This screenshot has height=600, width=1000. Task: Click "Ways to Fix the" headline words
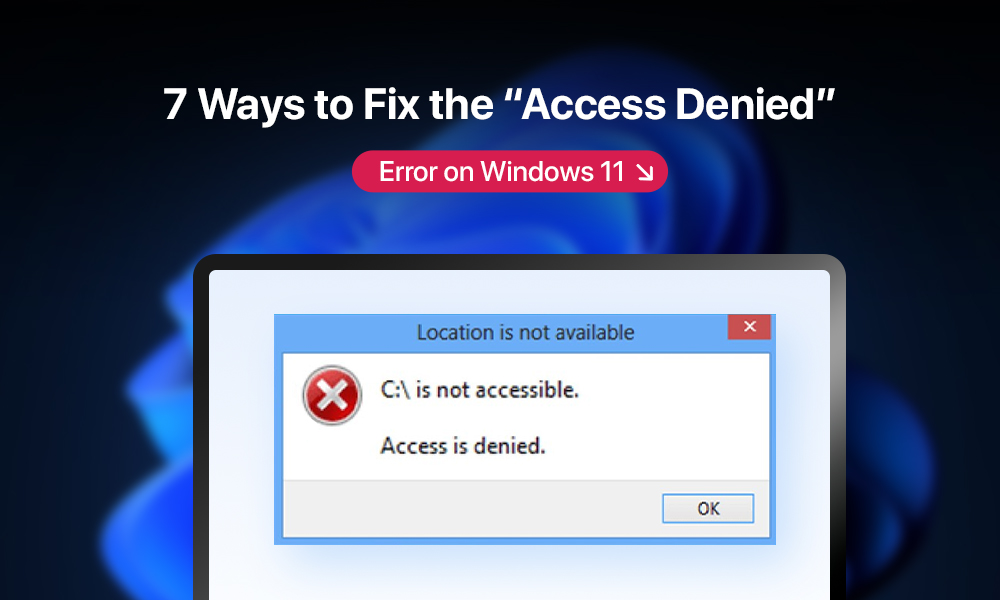pos(346,105)
